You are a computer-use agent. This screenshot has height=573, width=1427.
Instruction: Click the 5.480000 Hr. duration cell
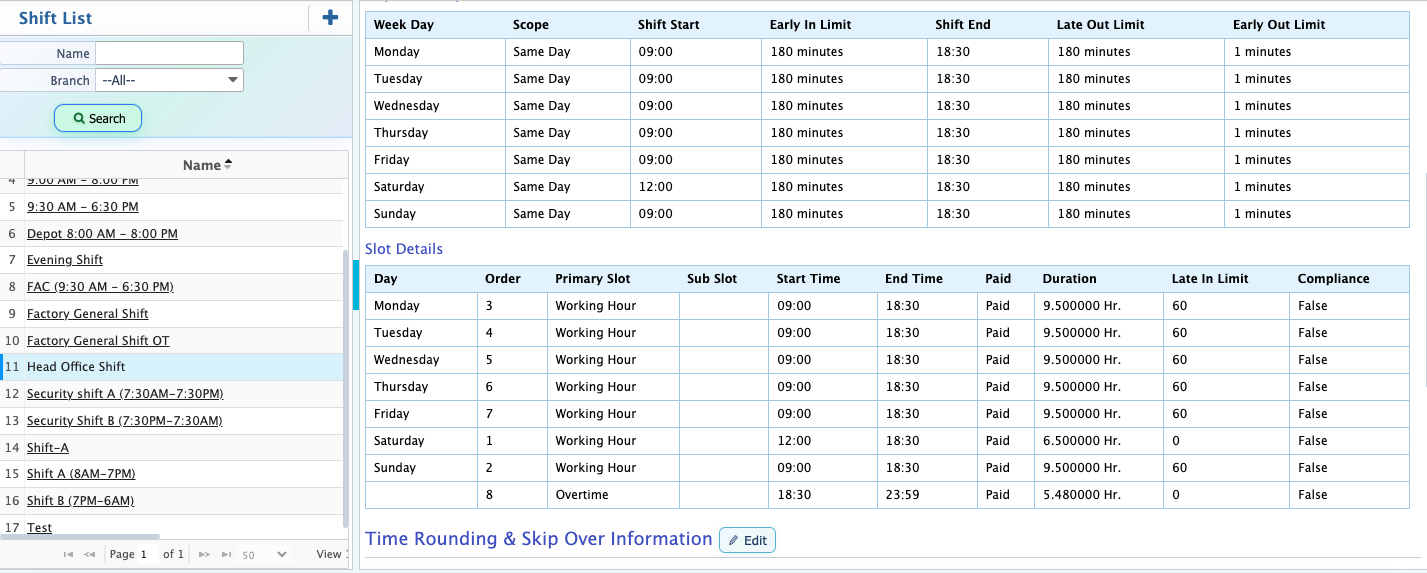(1099, 495)
